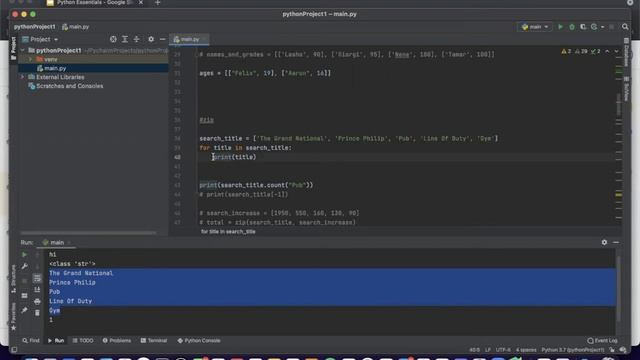The width and height of the screenshot is (640, 360).
Task: Start debugging with the bug icon
Action: pyautogui.click(x=572, y=27)
